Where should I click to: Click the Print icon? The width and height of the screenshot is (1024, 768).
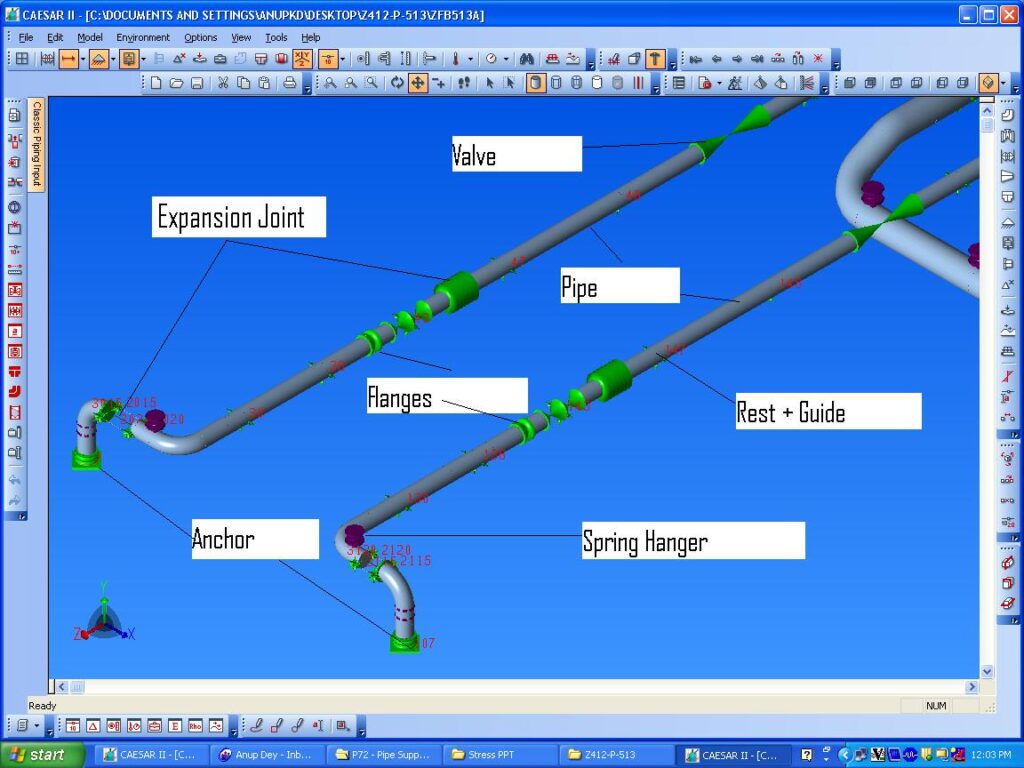coord(289,83)
